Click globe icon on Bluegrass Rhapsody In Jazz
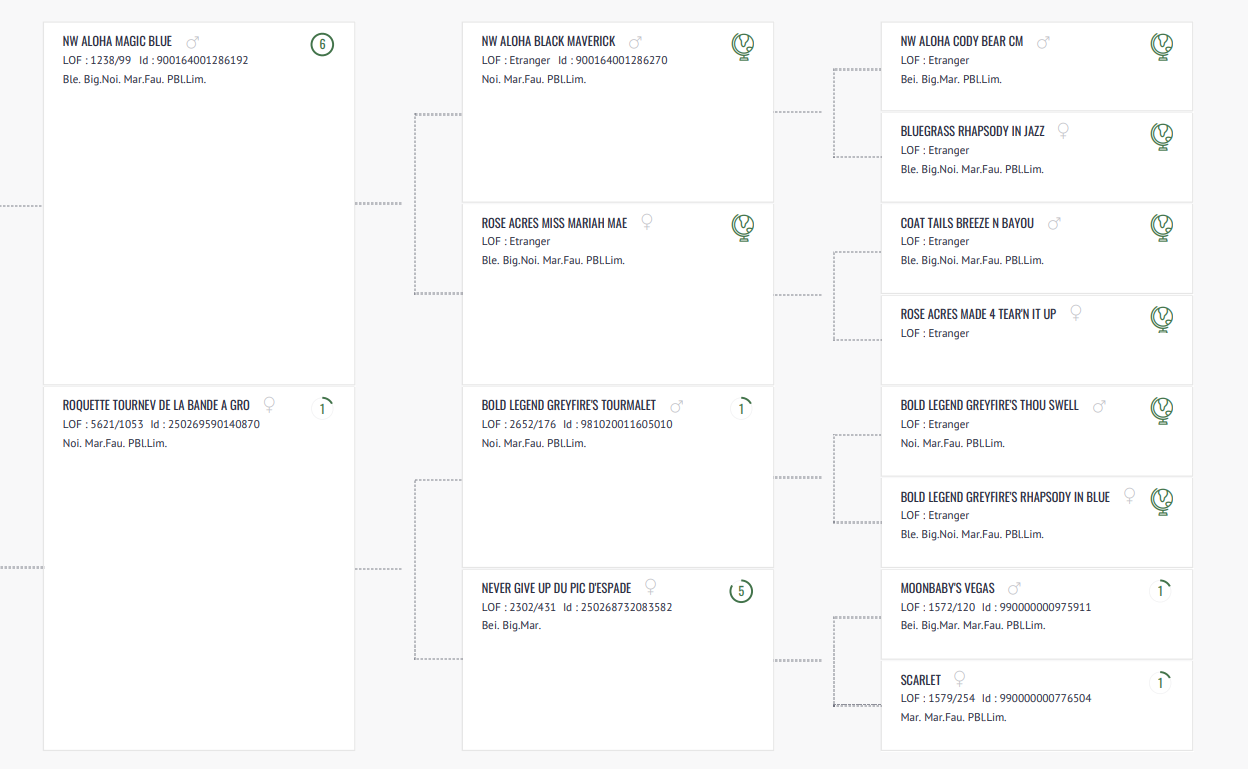This screenshot has width=1248, height=769. pos(1161,135)
